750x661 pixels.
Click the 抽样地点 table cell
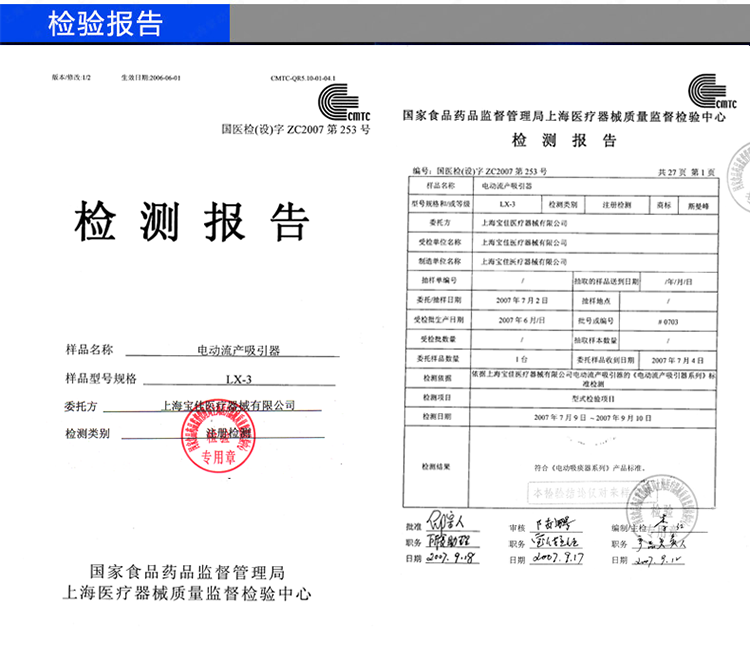tap(596, 301)
